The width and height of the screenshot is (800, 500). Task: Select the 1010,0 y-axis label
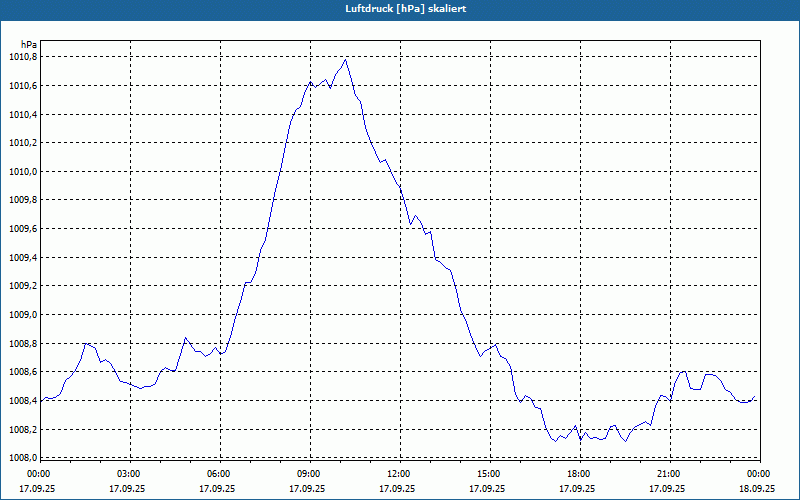tap(23, 171)
